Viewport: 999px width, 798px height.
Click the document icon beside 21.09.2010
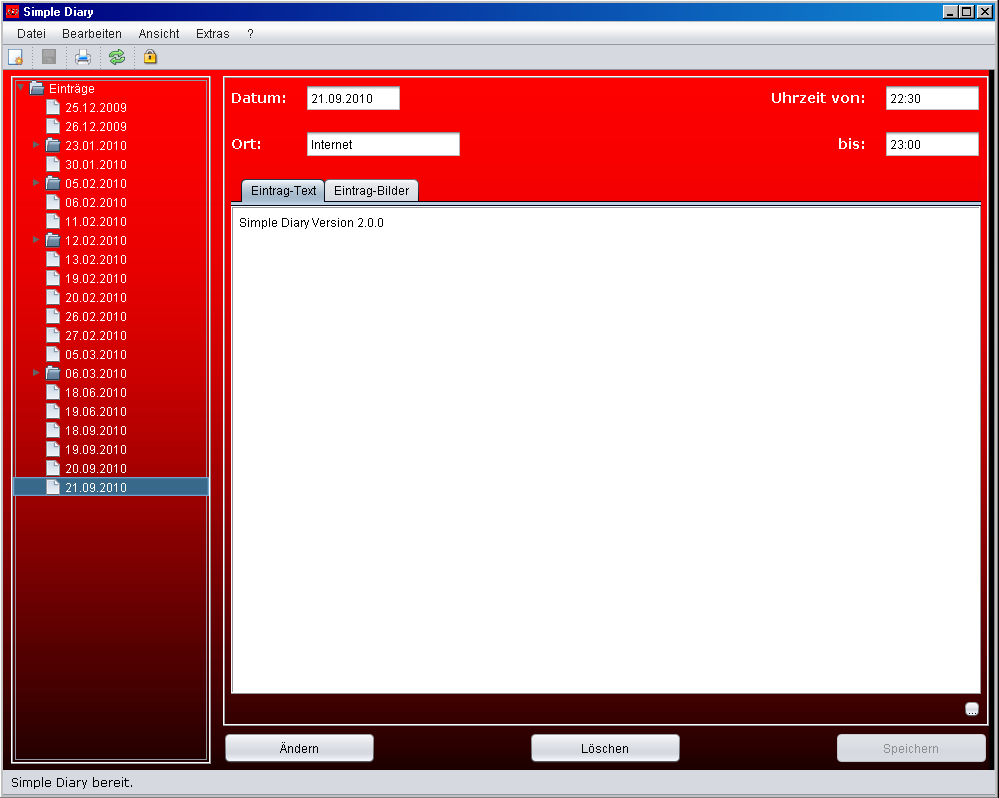[54, 487]
